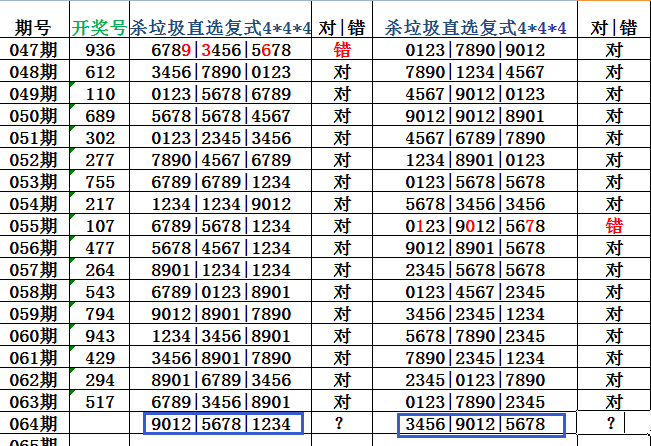Select cell 9012|9012|8901
651x446 pixels.
[475, 116]
